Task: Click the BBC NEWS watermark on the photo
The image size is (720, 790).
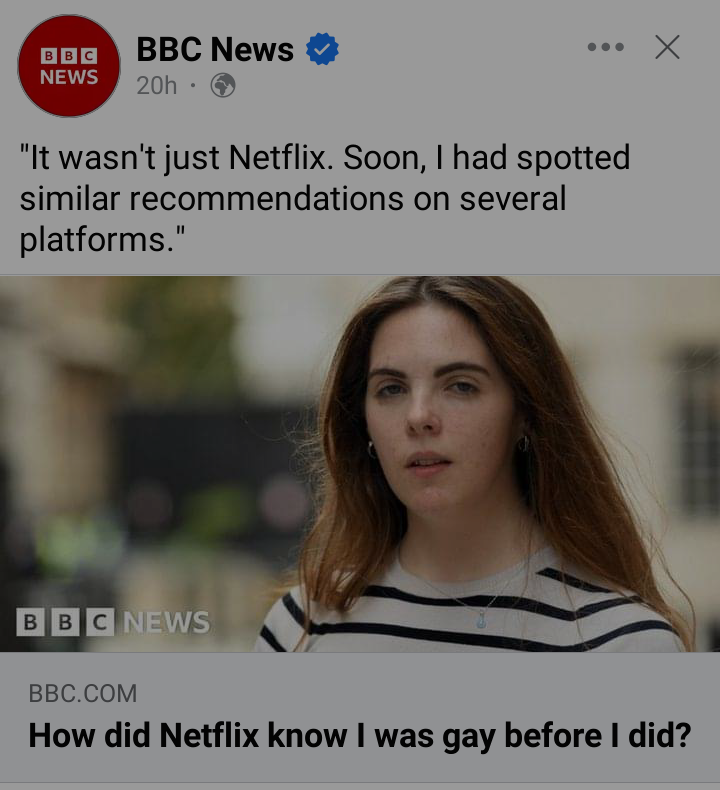Action: coord(113,622)
